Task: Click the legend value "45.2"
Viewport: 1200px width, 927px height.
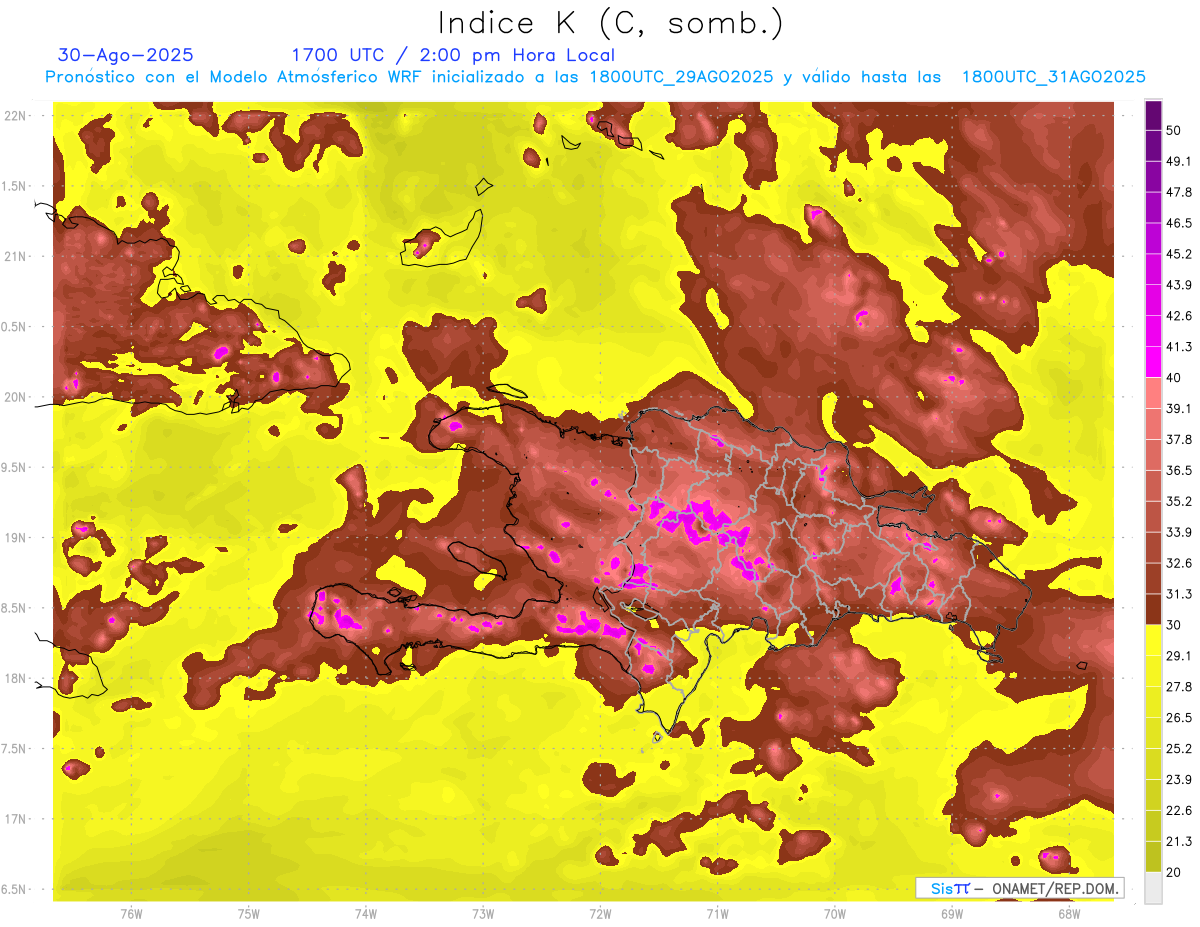Action: [1179, 255]
